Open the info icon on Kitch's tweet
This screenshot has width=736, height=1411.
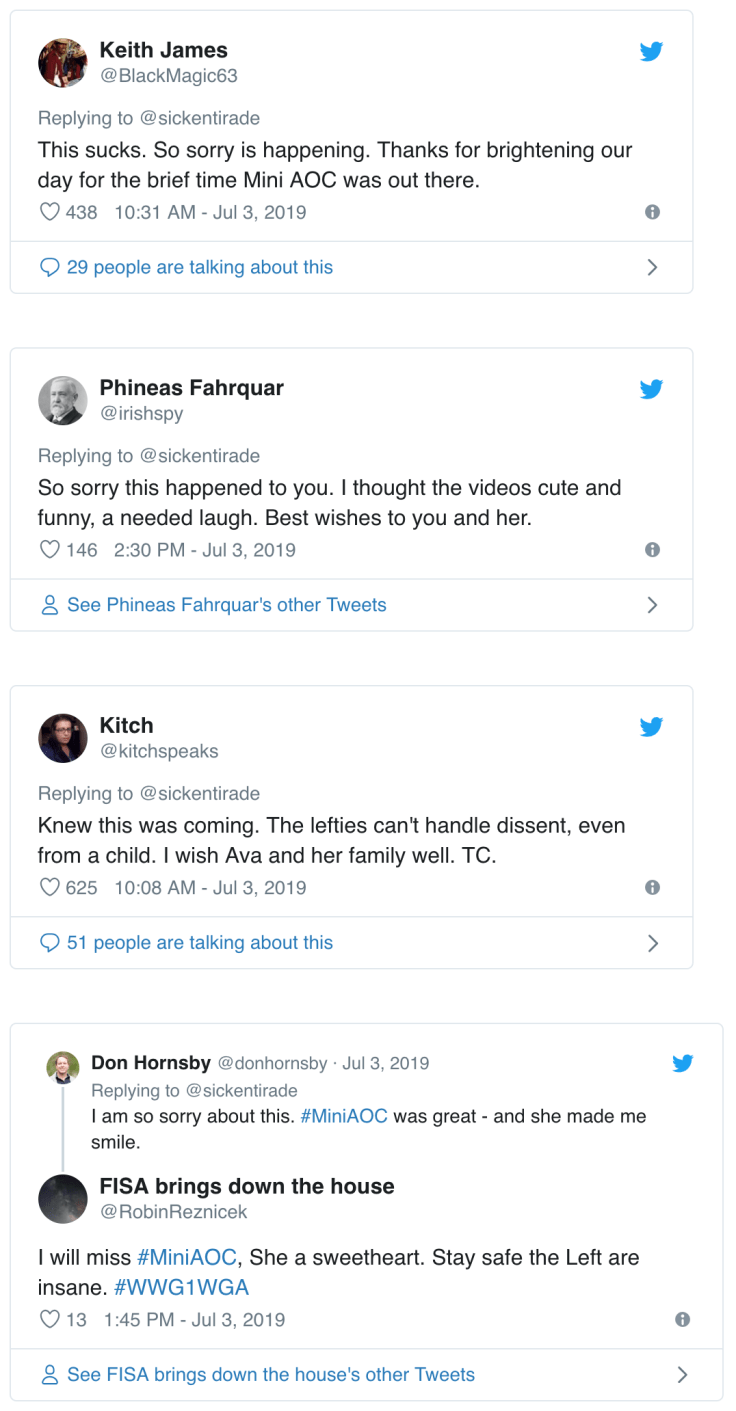652,887
